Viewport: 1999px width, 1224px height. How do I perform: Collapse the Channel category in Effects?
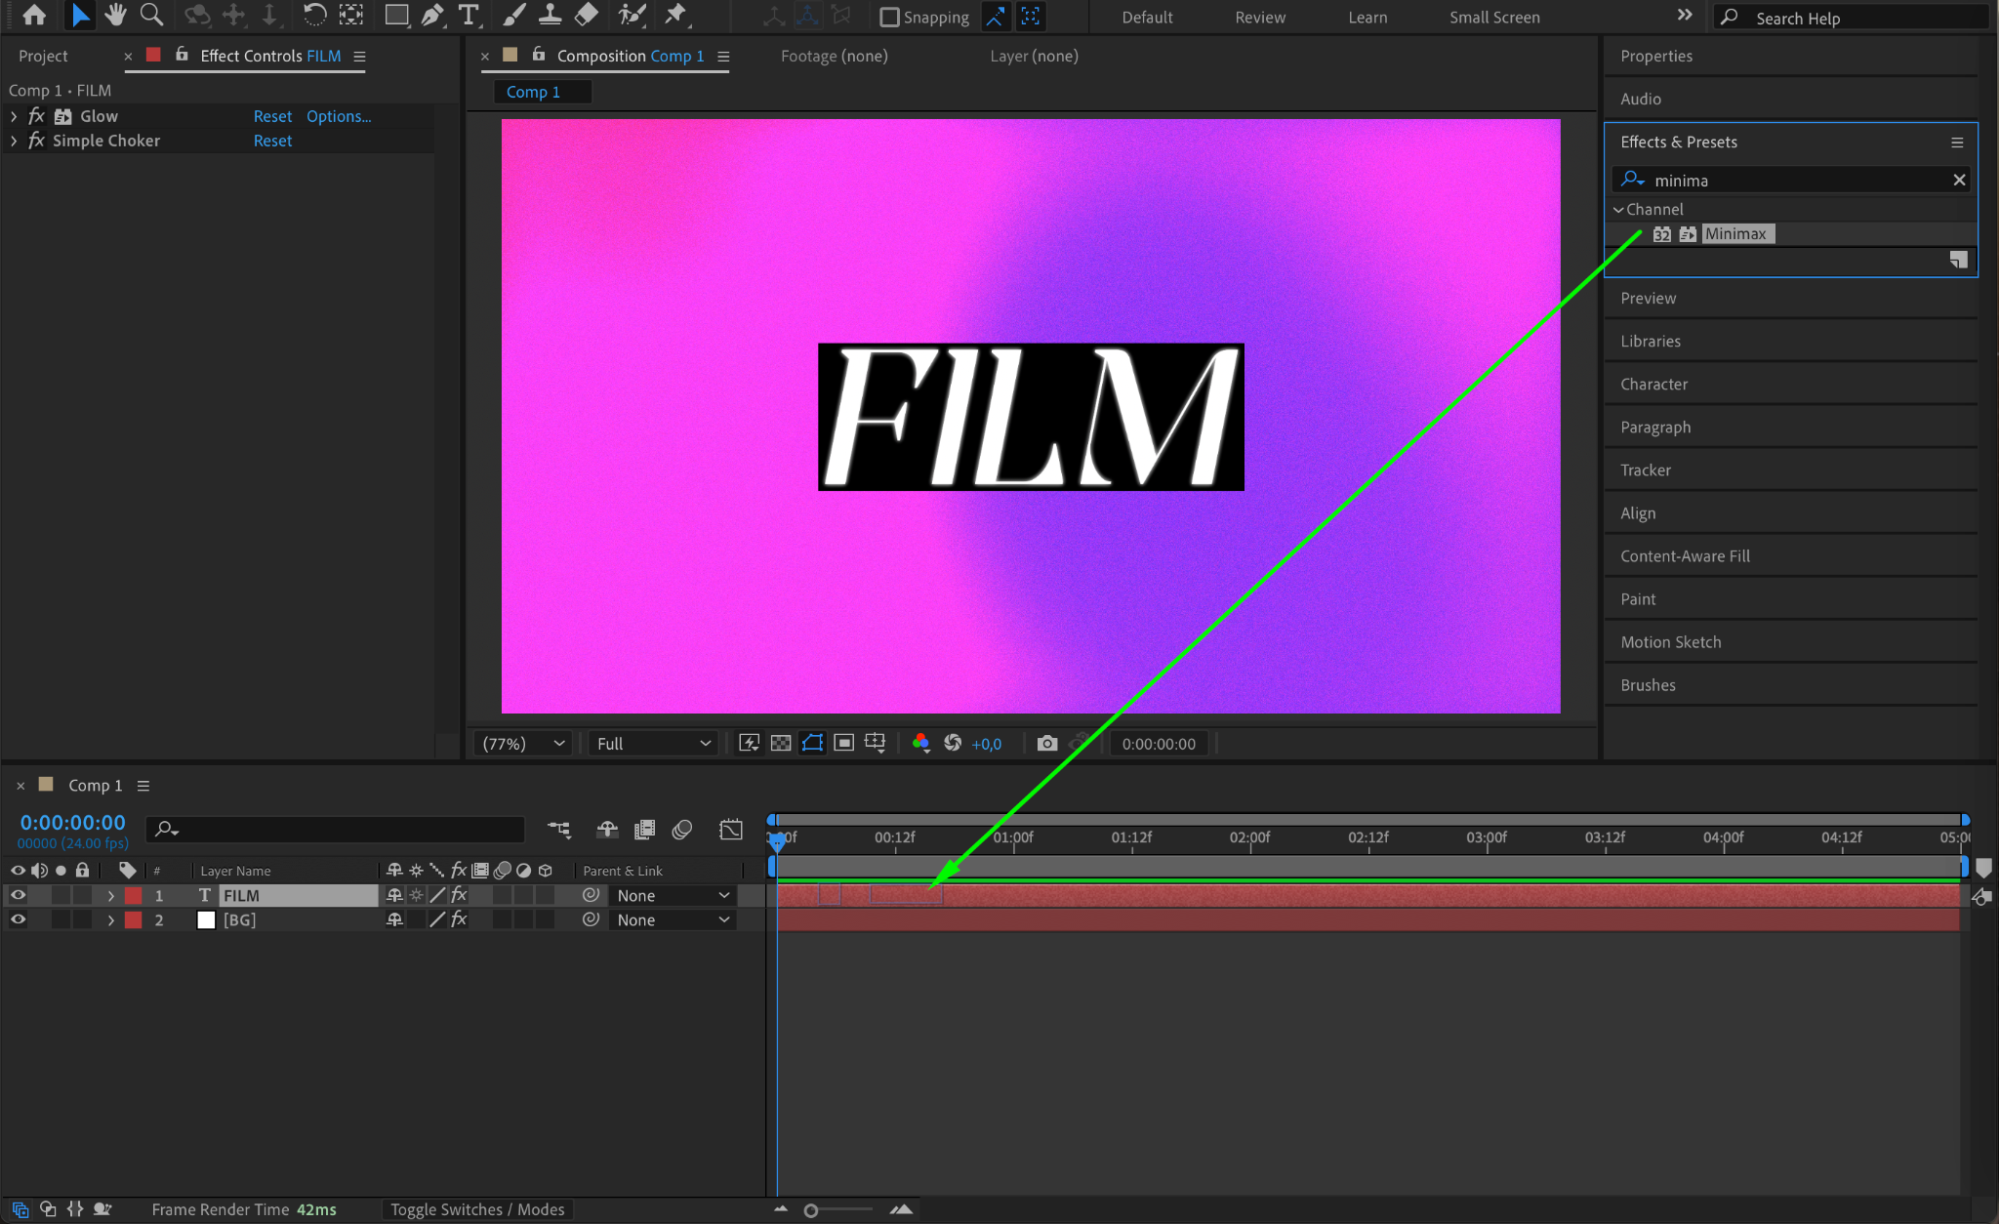(1618, 209)
